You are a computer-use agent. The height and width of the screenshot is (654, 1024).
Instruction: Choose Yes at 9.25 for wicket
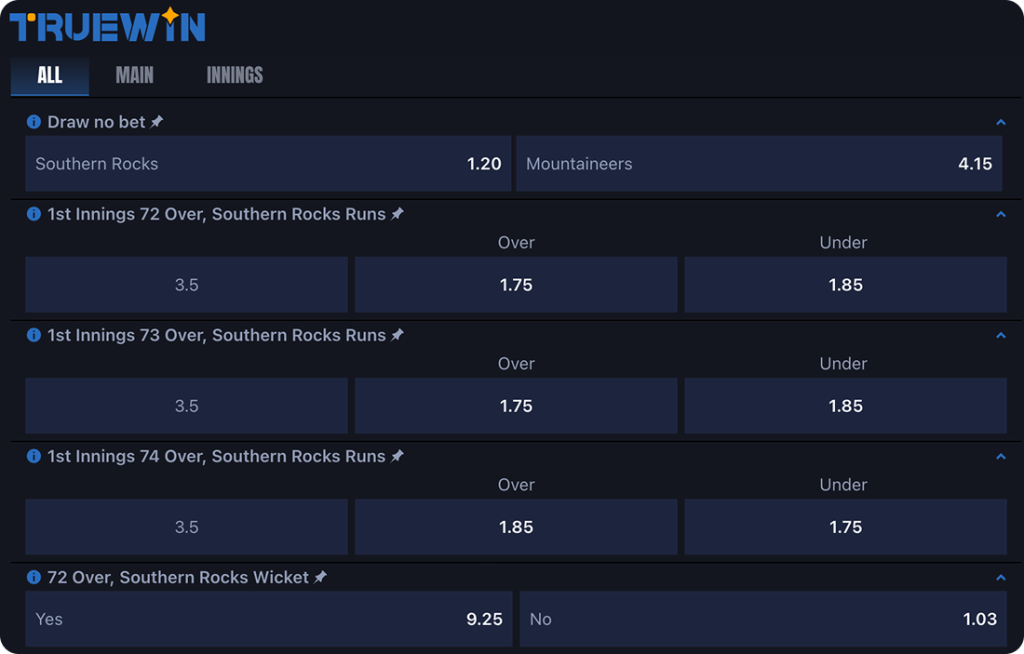coord(268,619)
